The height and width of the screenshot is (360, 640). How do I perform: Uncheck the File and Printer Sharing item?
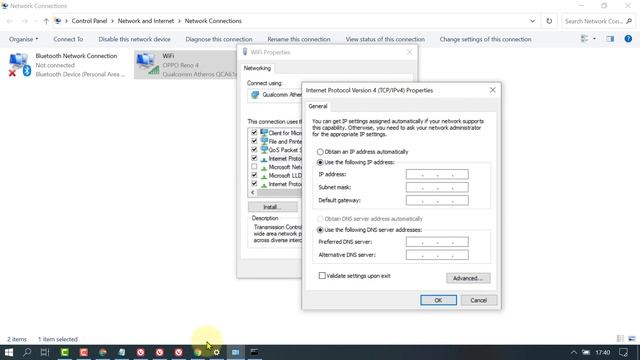[254, 141]
